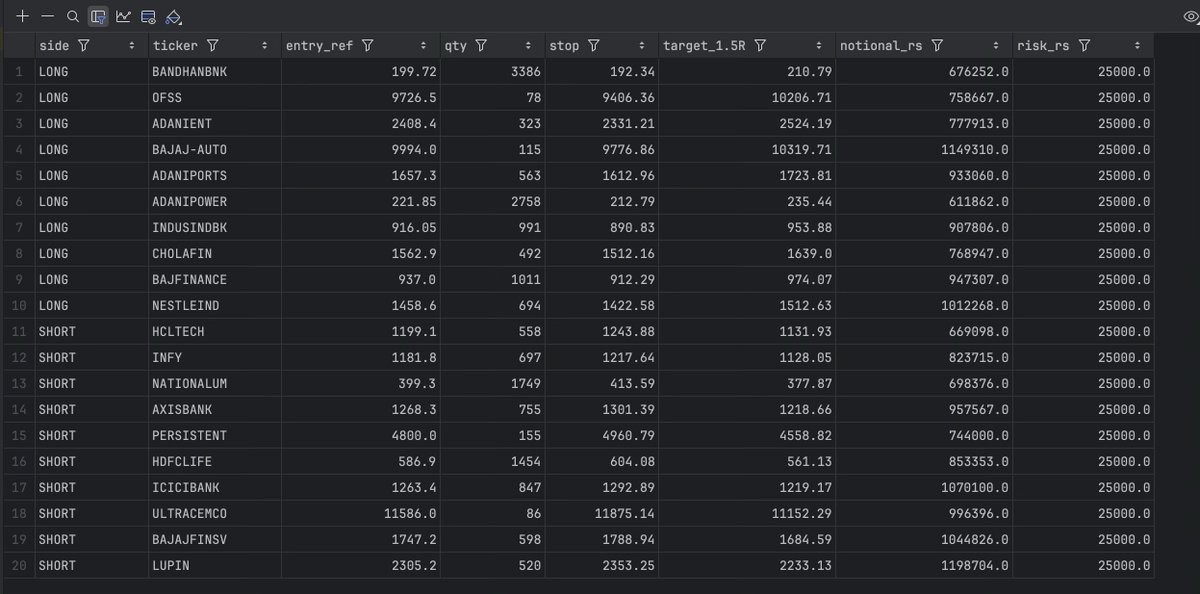Screen dimensions: 1200x594
Task: Click the BANDHANBNK ticker cell
Action: click(213, 72)
